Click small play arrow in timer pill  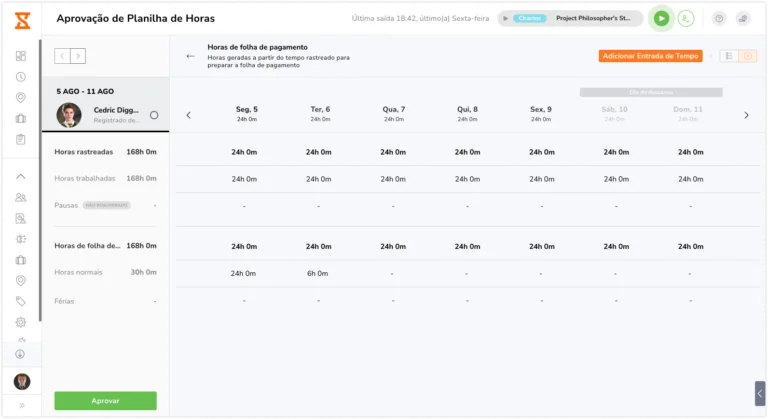pos(505,19)
